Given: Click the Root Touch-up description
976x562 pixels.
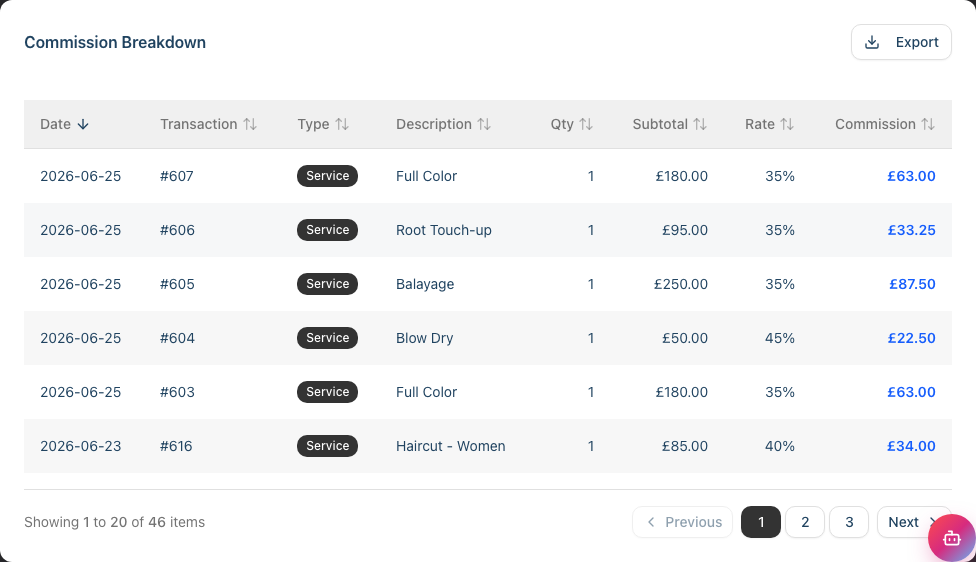Looking at the screenshot, I should pos(444,230).
